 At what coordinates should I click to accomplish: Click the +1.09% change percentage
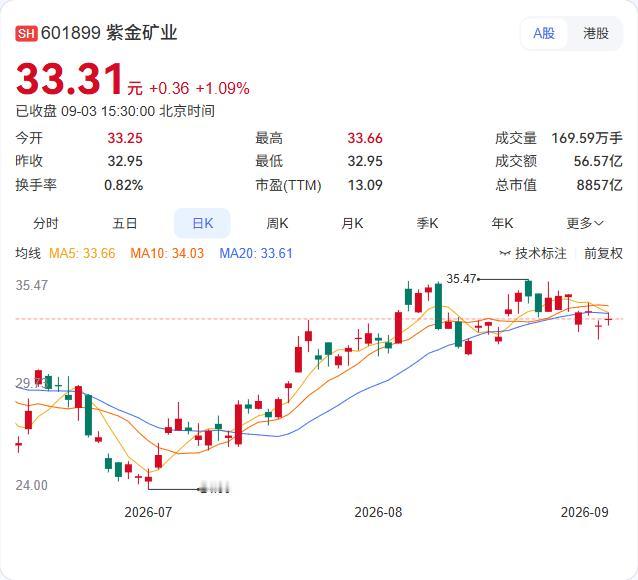223,88
